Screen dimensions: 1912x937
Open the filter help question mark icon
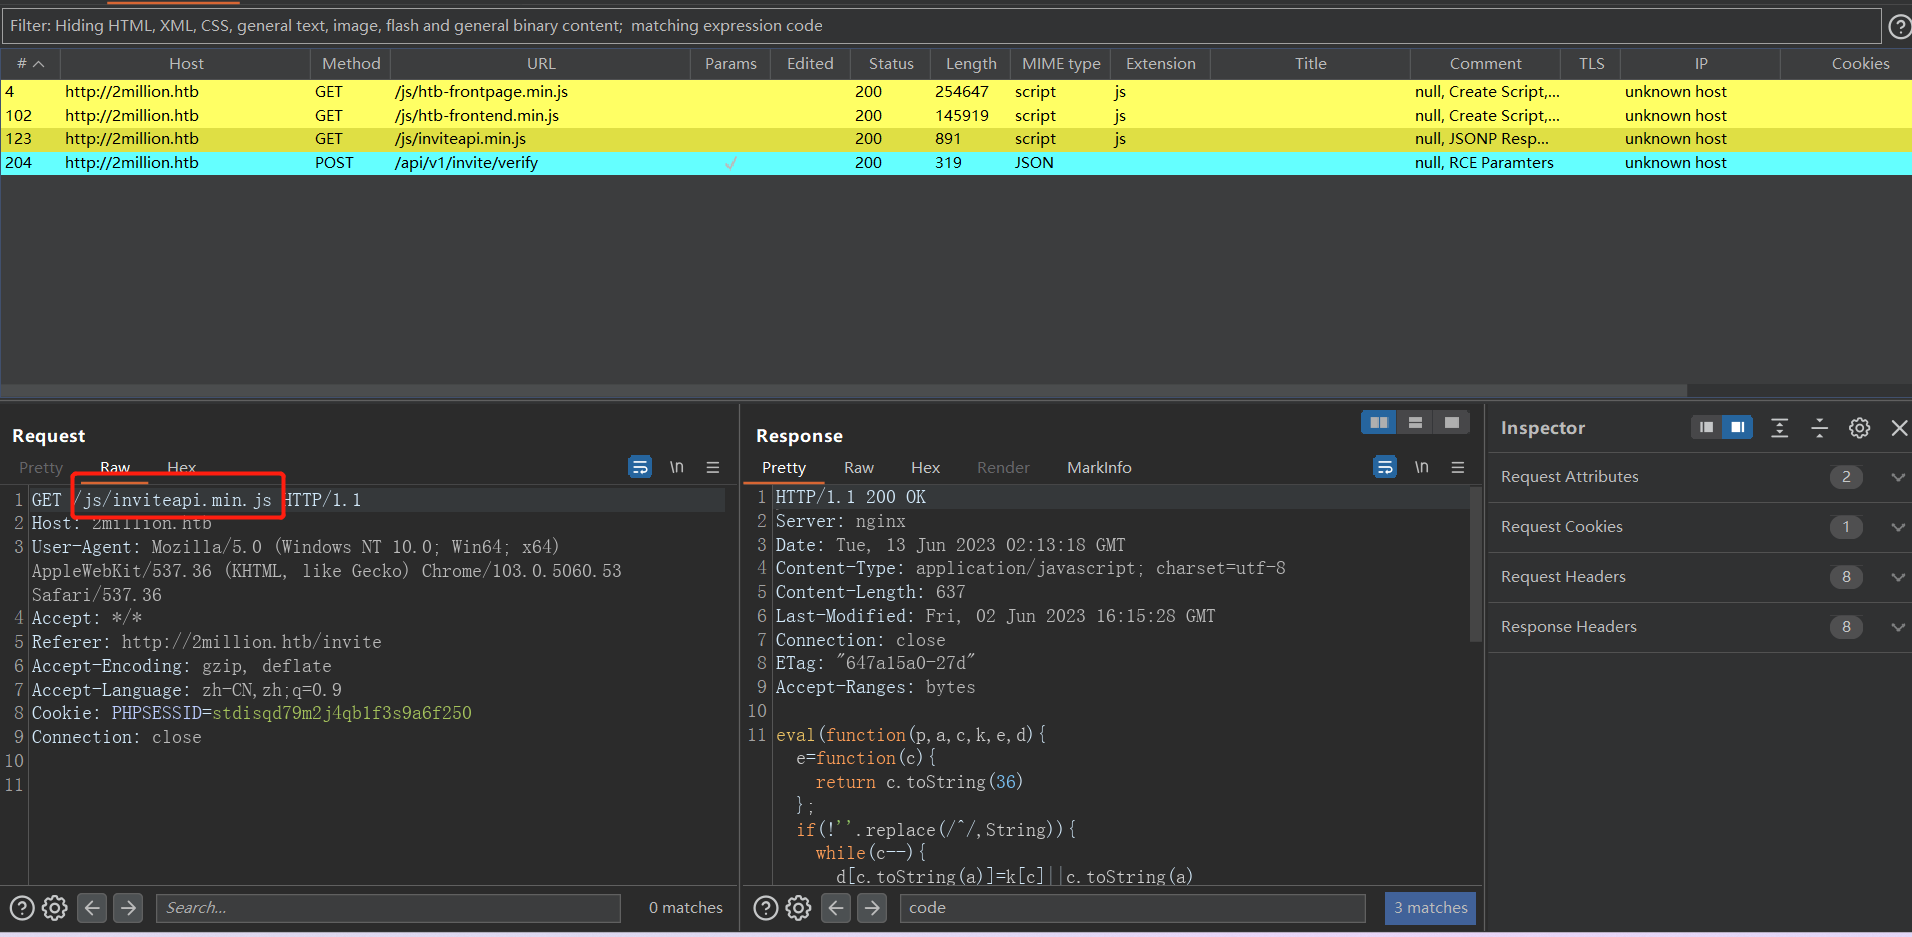click(x=1900, y=27)
